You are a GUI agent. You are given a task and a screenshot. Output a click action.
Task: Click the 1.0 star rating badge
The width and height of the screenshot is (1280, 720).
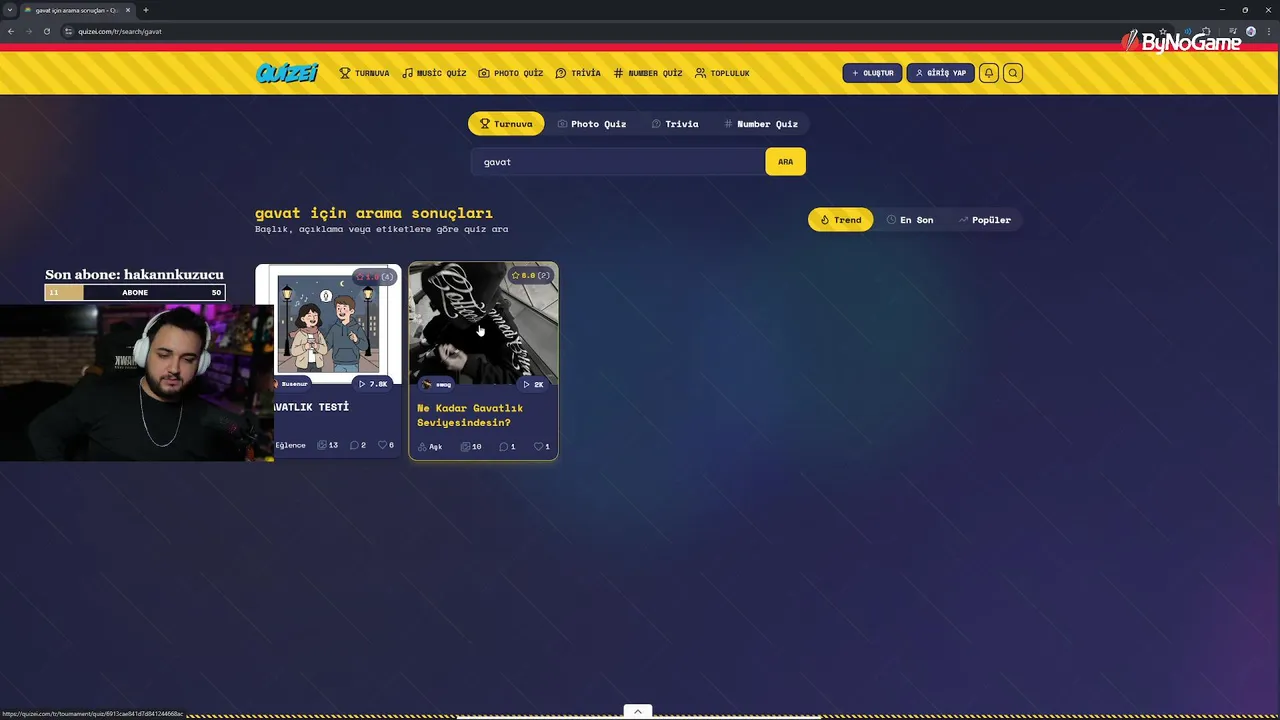(x=375, y=276)
